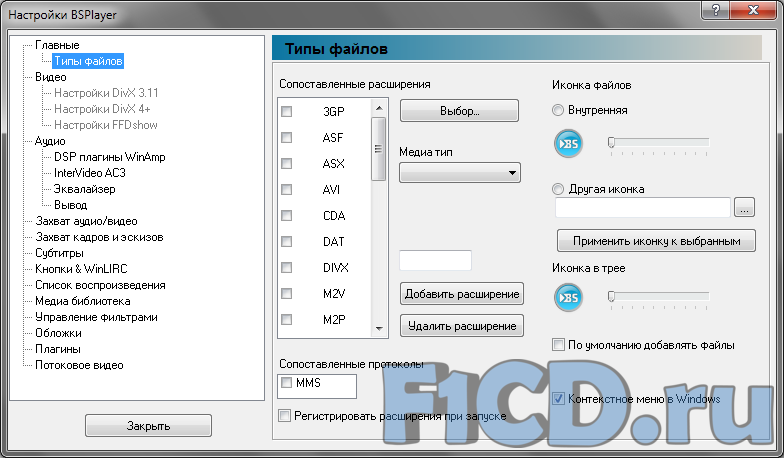Click the Иконка в трее size slider
Screen dimensions: 784x458
[x=659, y=298]
